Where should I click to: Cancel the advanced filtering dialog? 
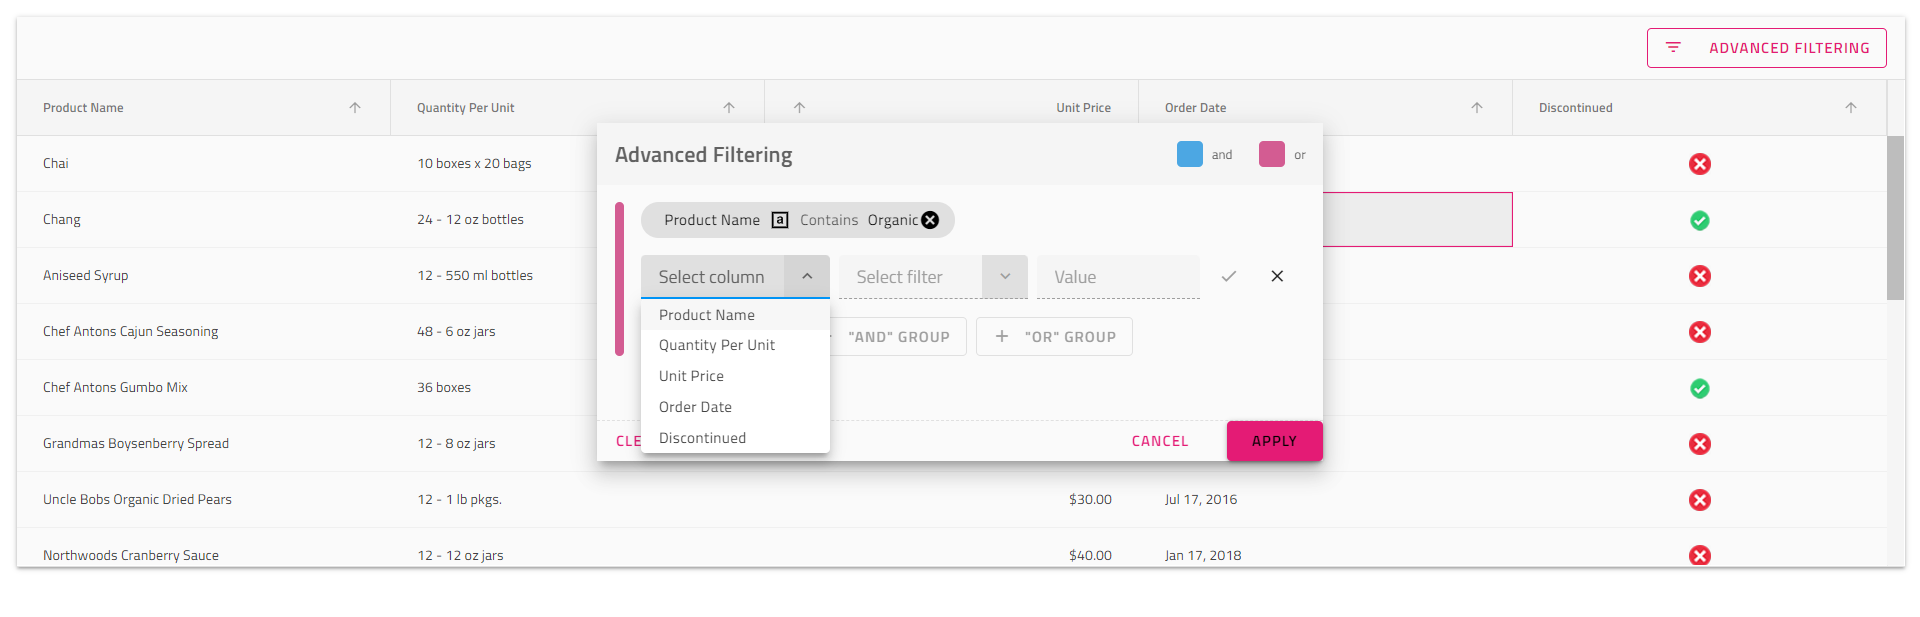(x=1160, y=441)
